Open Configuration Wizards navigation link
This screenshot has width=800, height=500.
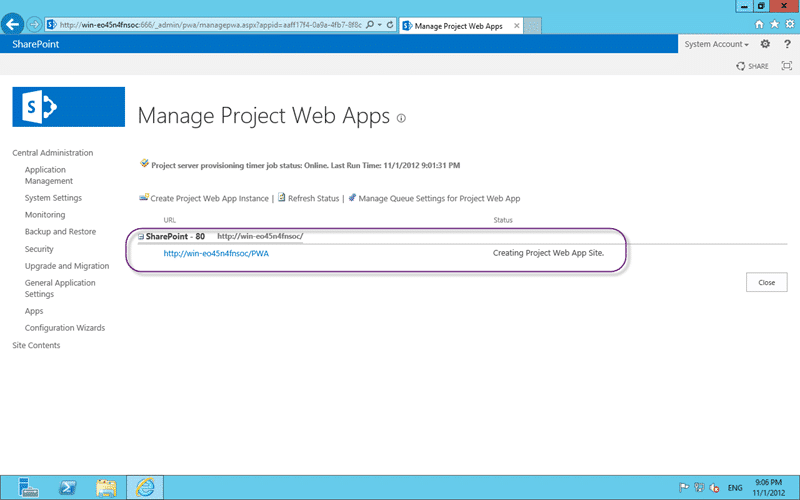point(65,328)
